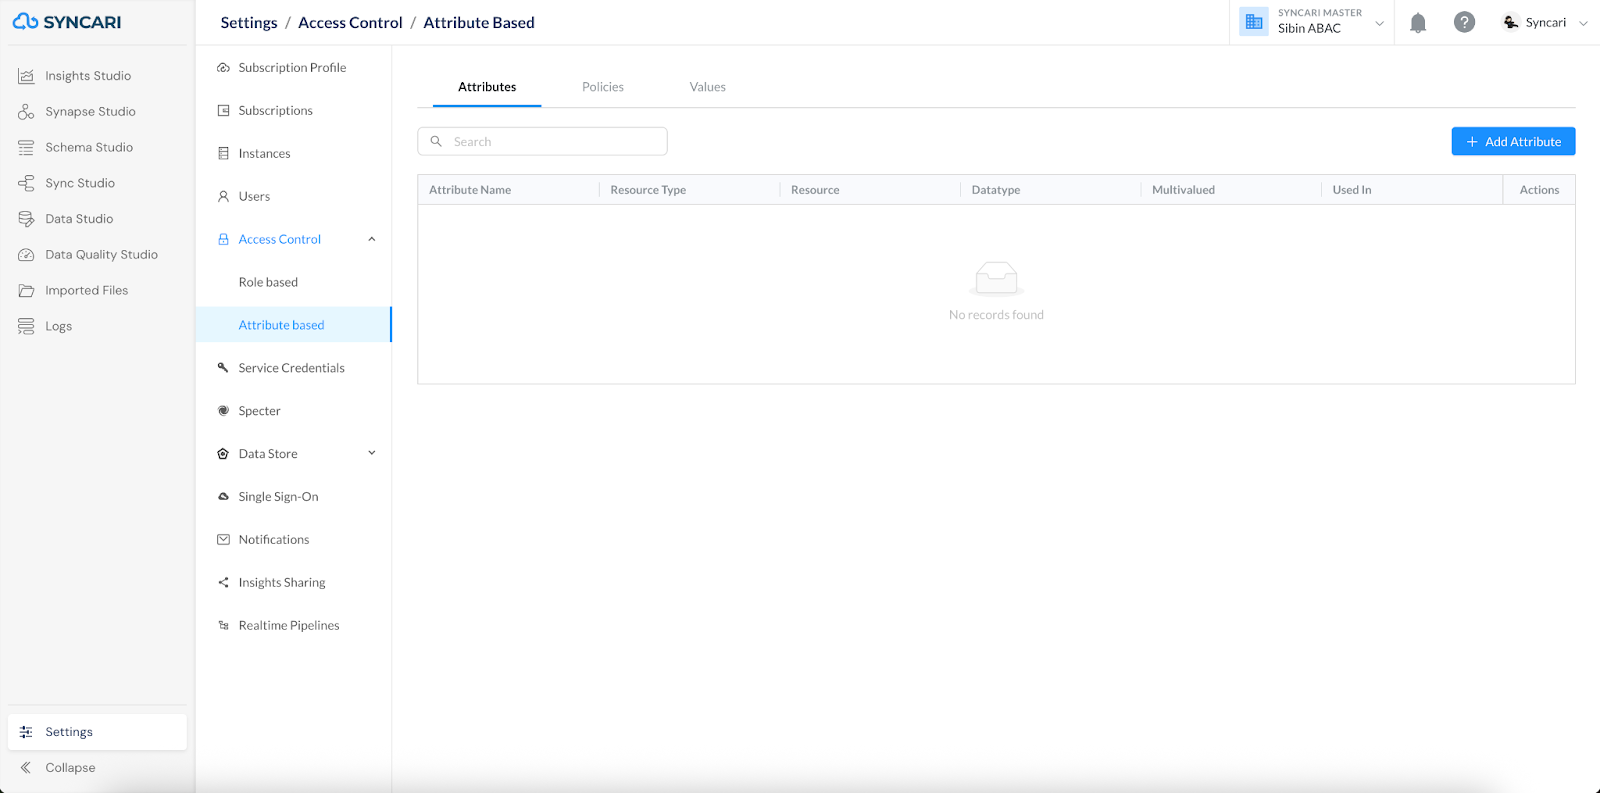Screen dimensions: 1600x793
Task: Click the Service Credentials key icon
Action: coord(223,368)
